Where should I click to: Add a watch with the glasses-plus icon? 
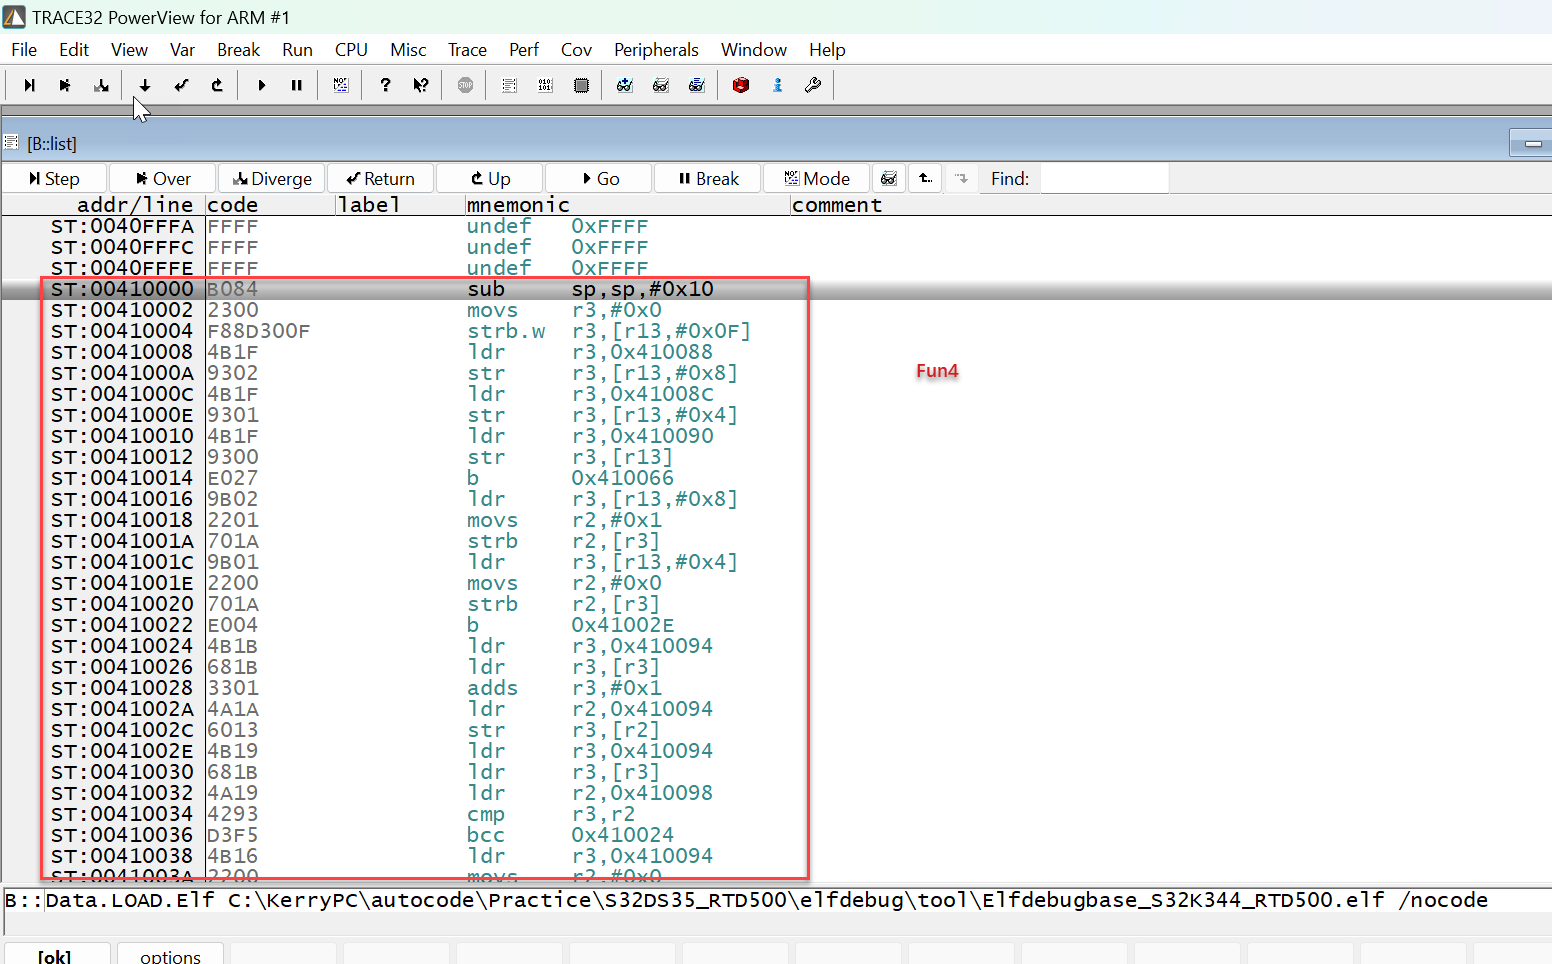pos(625,85)
